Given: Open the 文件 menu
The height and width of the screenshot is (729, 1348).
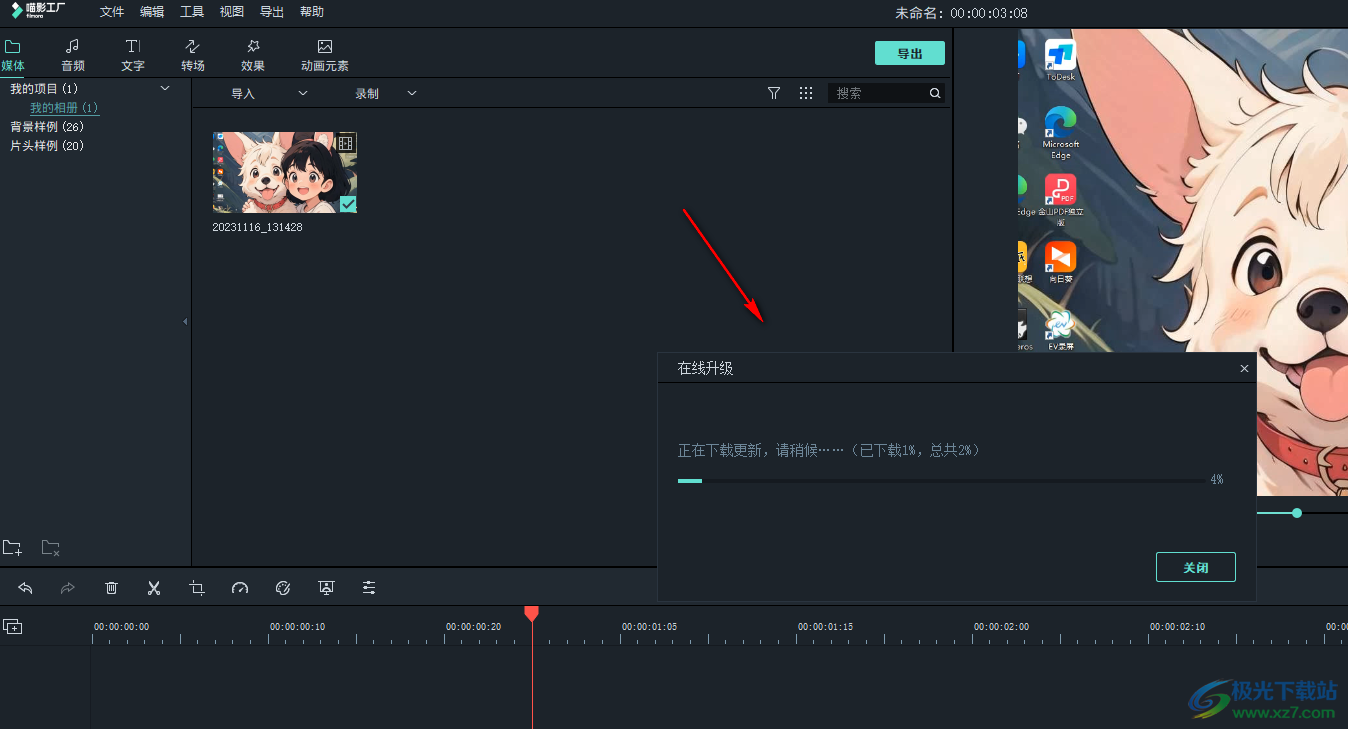Looking at the screenshot, I should [x=112, y=12].
